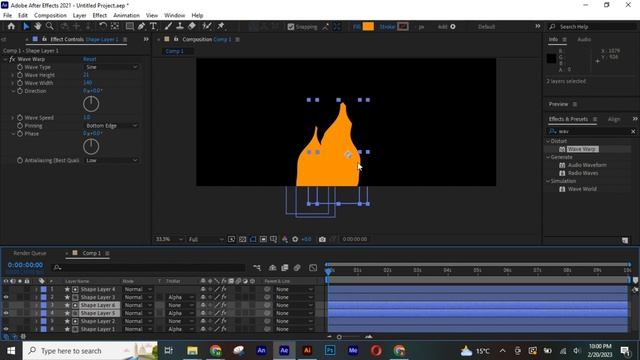
Task: Toggle the Frame Blending icon in timeline
Action: (284, 268)
